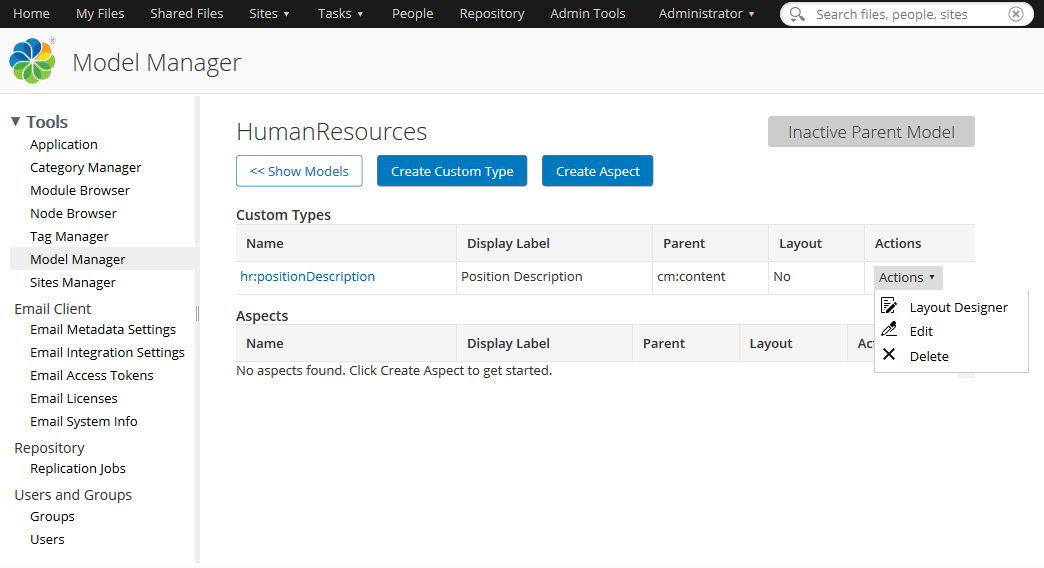Open Email System Info in sidebar
The image size is (1044, 568).
[x=84, y=422]
